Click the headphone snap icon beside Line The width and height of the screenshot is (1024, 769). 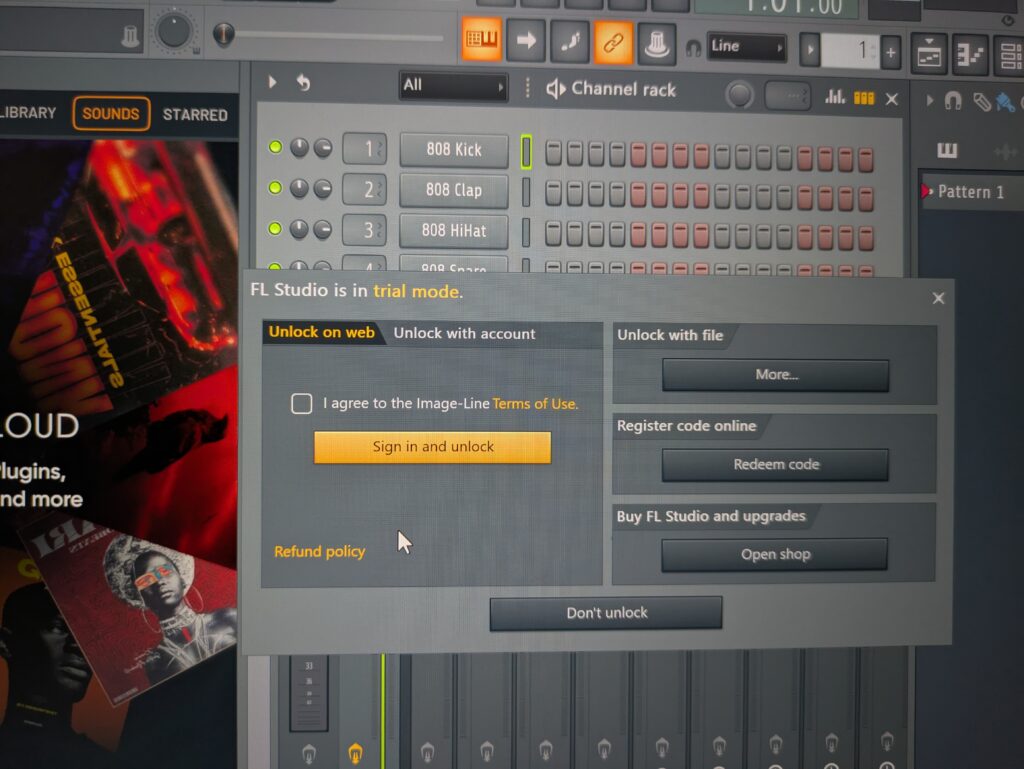coord(693,48)
